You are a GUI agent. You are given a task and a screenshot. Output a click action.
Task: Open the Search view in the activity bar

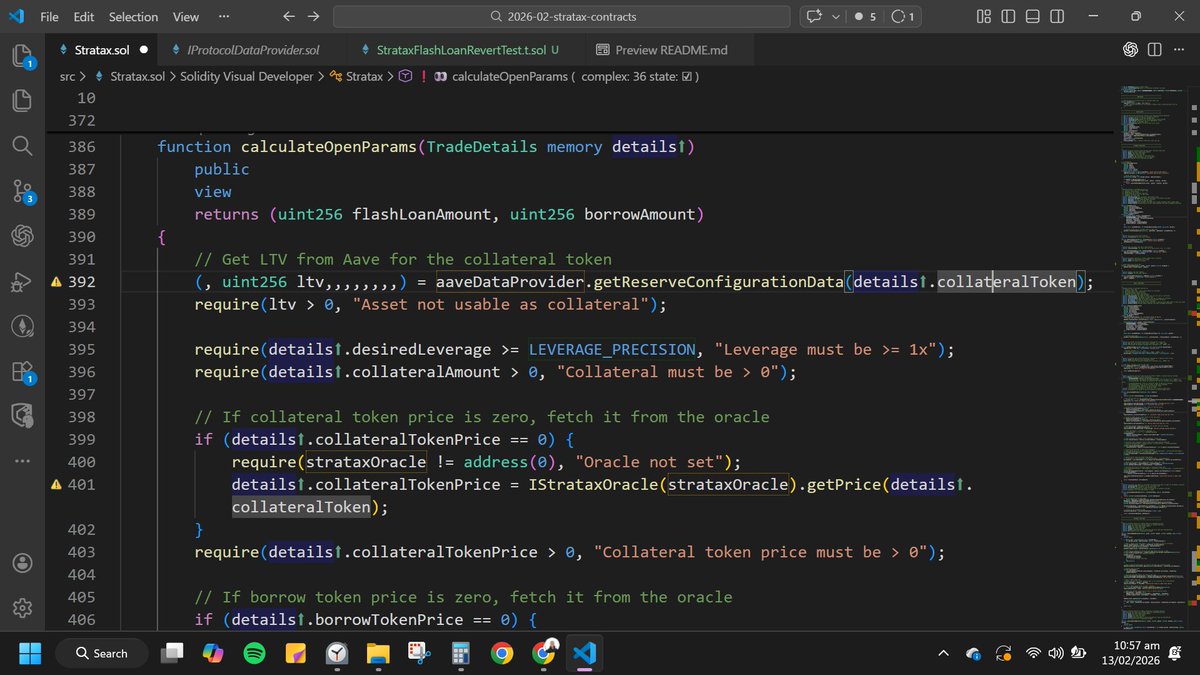pyautogui.click(x=23, y=146)
